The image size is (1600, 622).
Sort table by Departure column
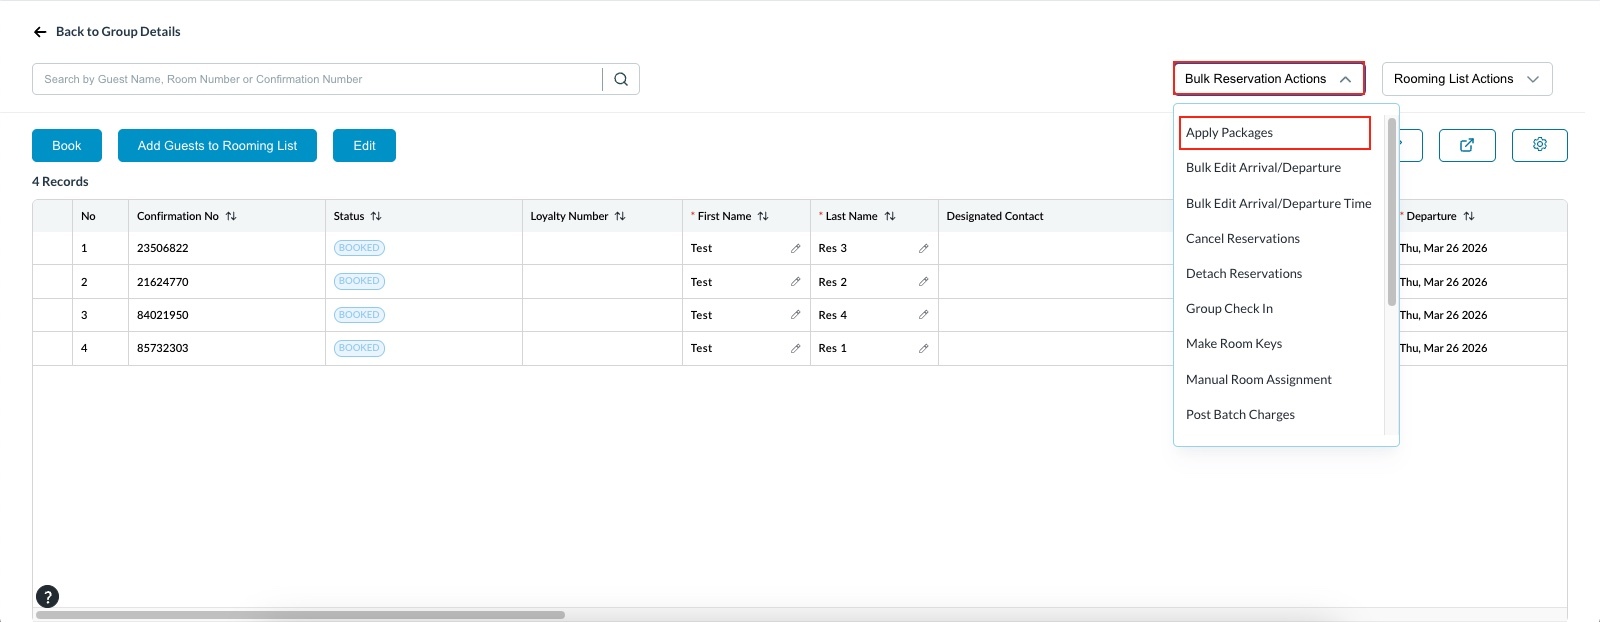[x=1468, y=216]
